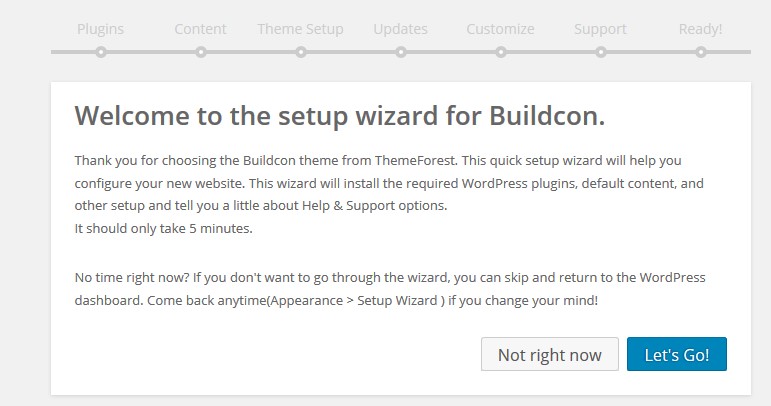Click the Theme Setup step circle marker
The height and width of the screenshot is (406, 771).
[x=301, y=52]
